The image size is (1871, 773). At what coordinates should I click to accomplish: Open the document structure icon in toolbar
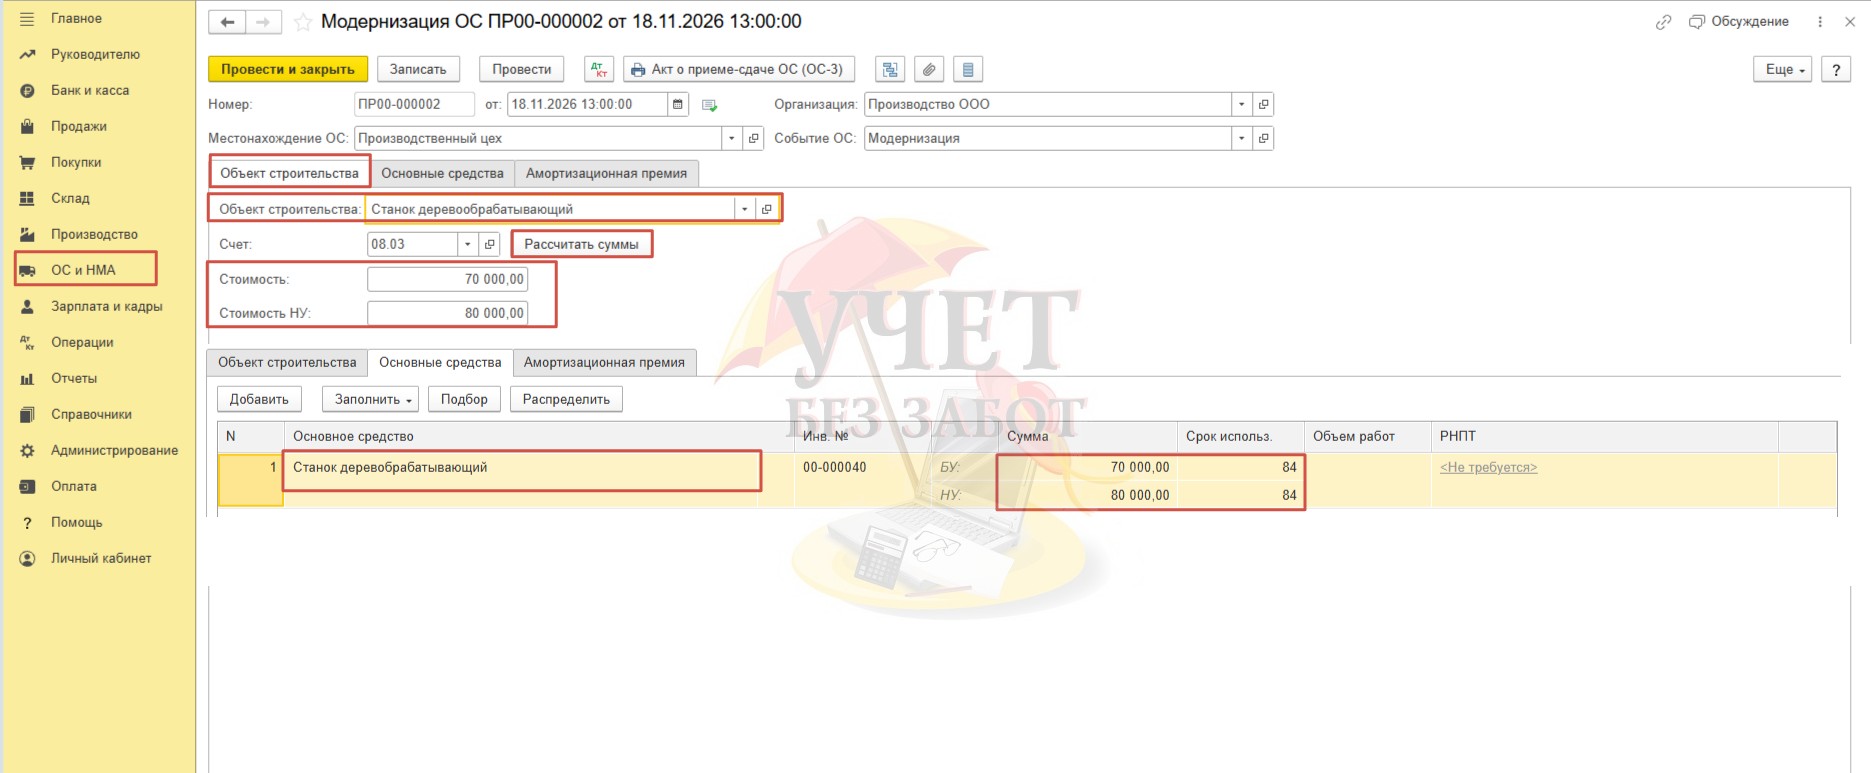pos(890,69)
